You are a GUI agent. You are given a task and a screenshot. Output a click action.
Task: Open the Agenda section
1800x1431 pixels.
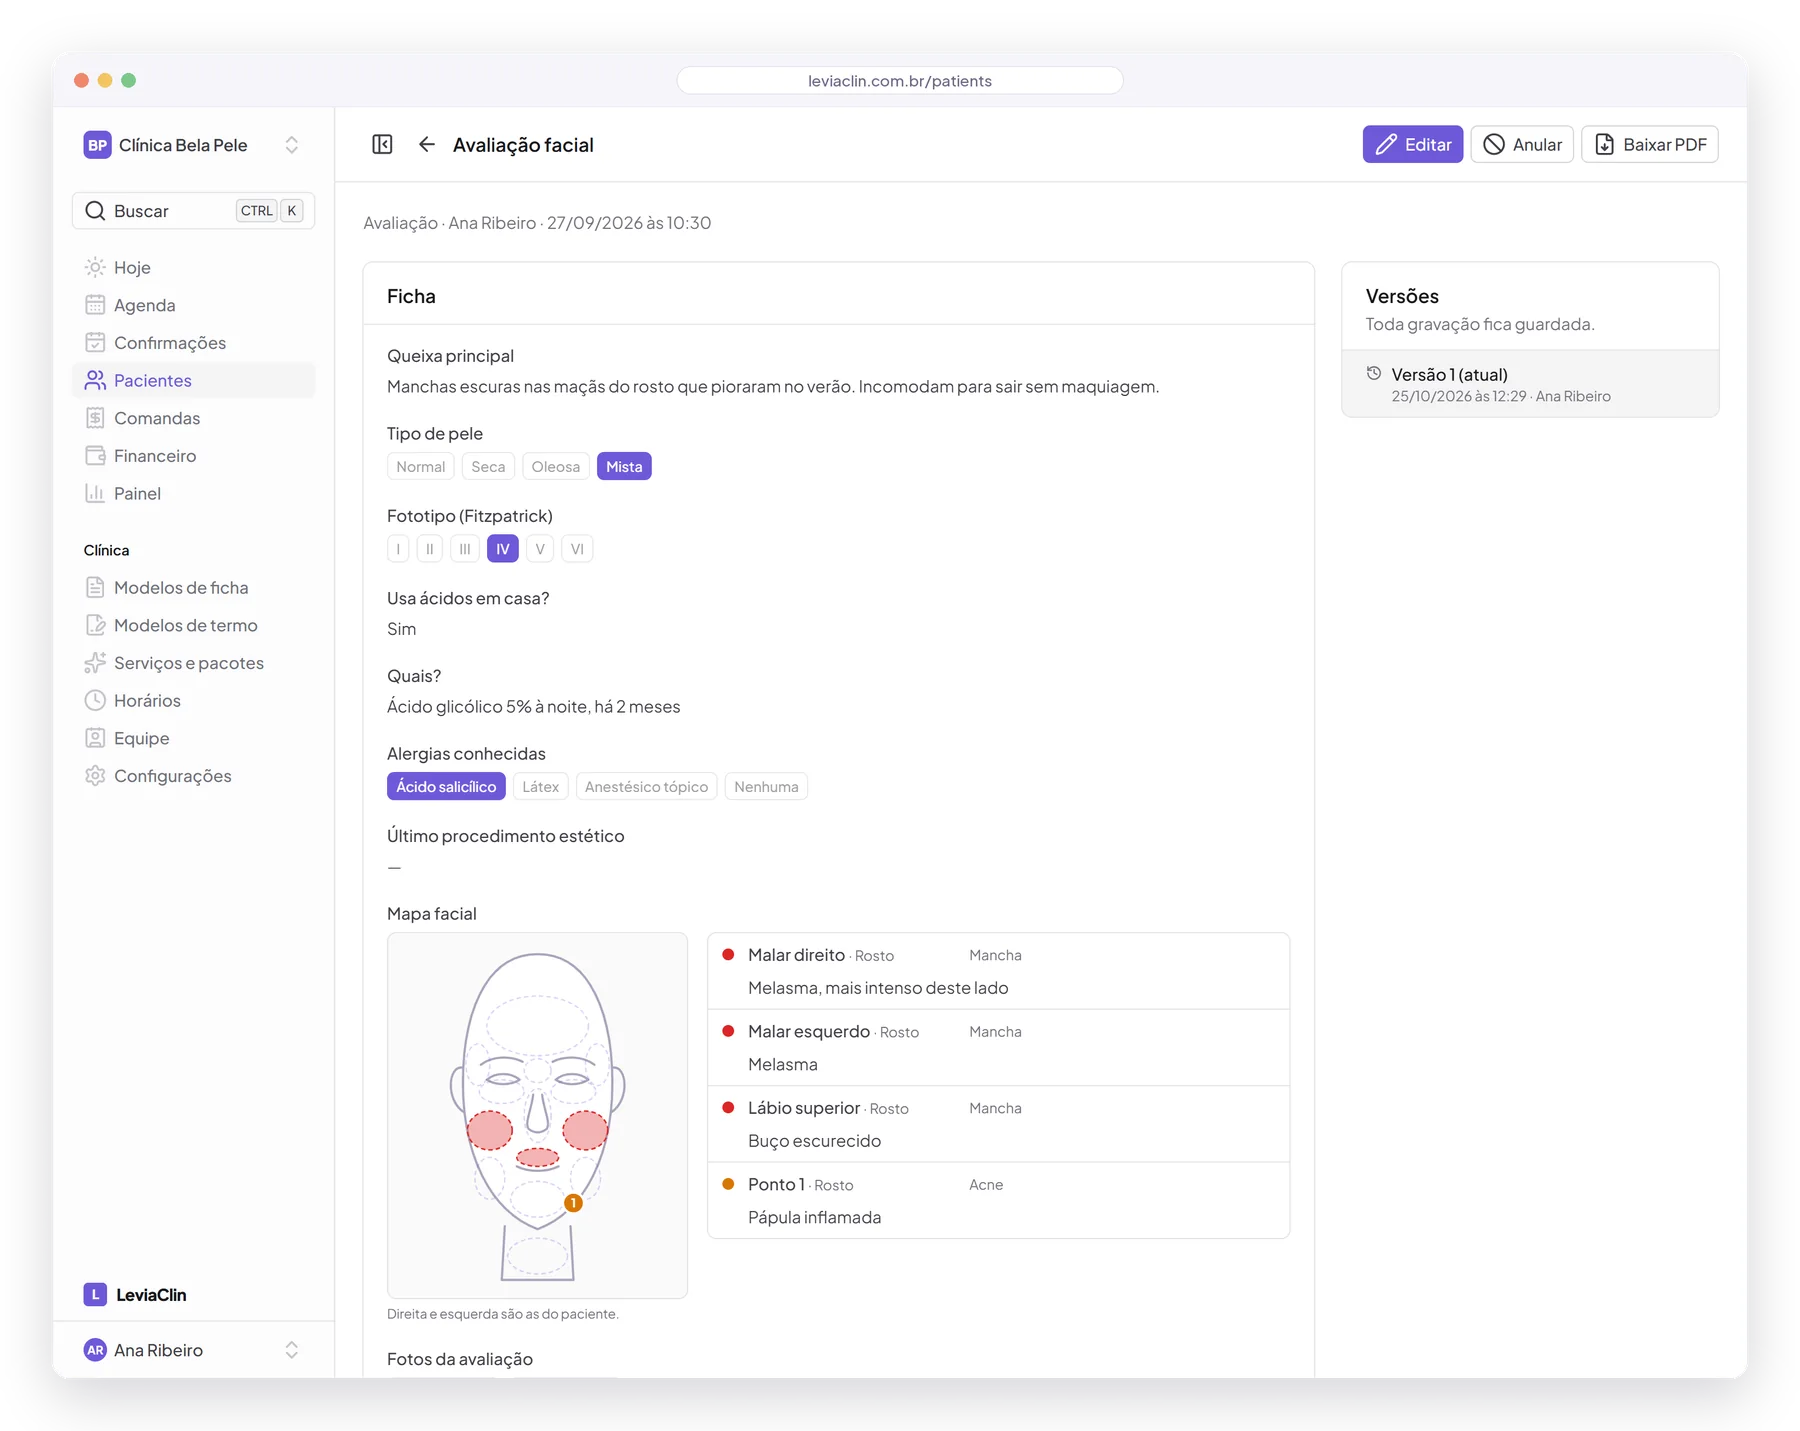[194, 305]
